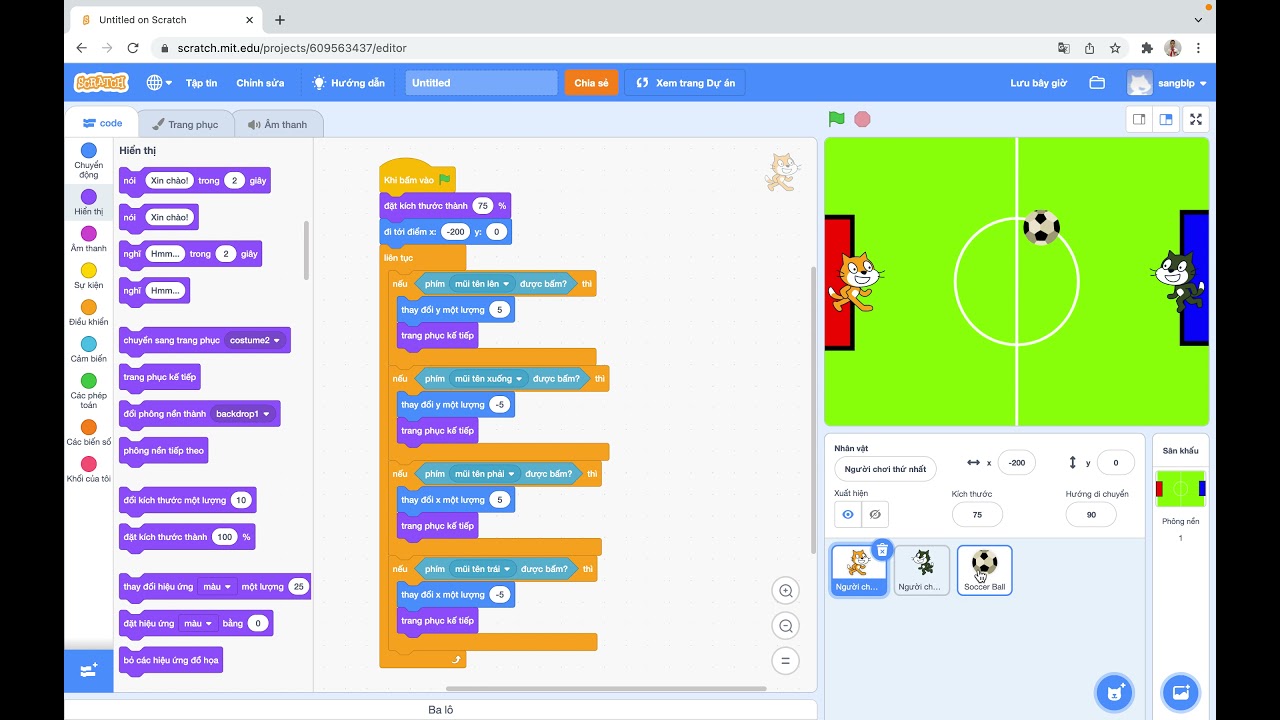
Task: Open Hướng dẫn tutorials
Action: coord(348,83)
